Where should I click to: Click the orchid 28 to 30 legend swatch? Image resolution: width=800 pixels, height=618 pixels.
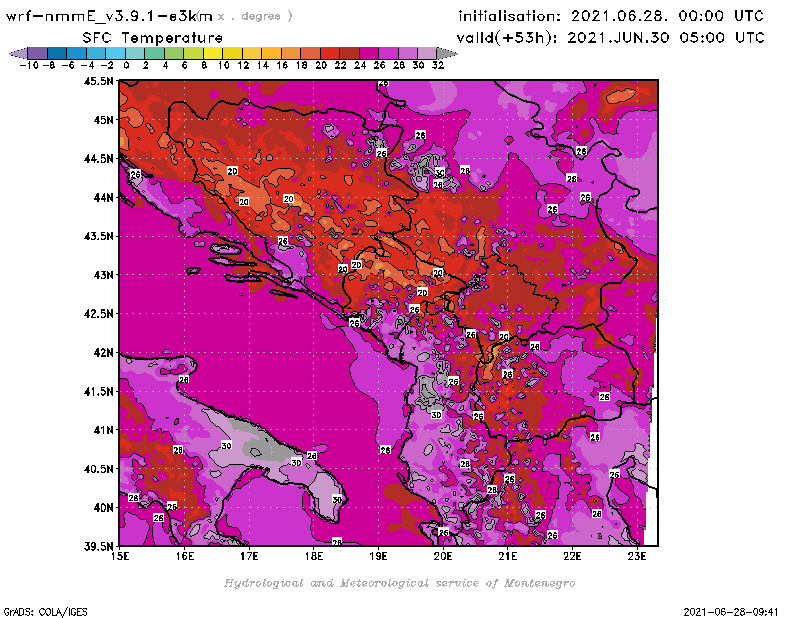point(408,53)
